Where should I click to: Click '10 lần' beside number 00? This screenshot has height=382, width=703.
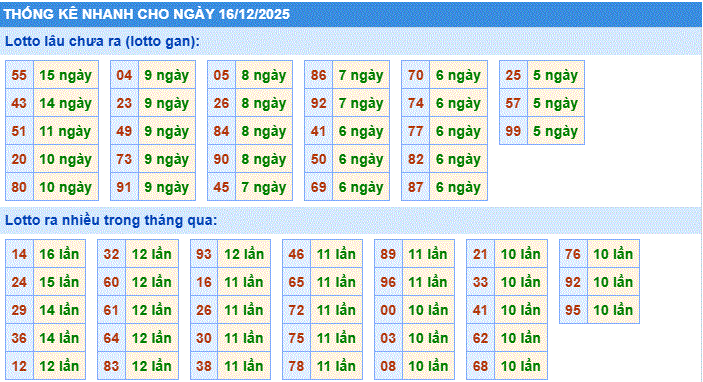coord(429,310)
